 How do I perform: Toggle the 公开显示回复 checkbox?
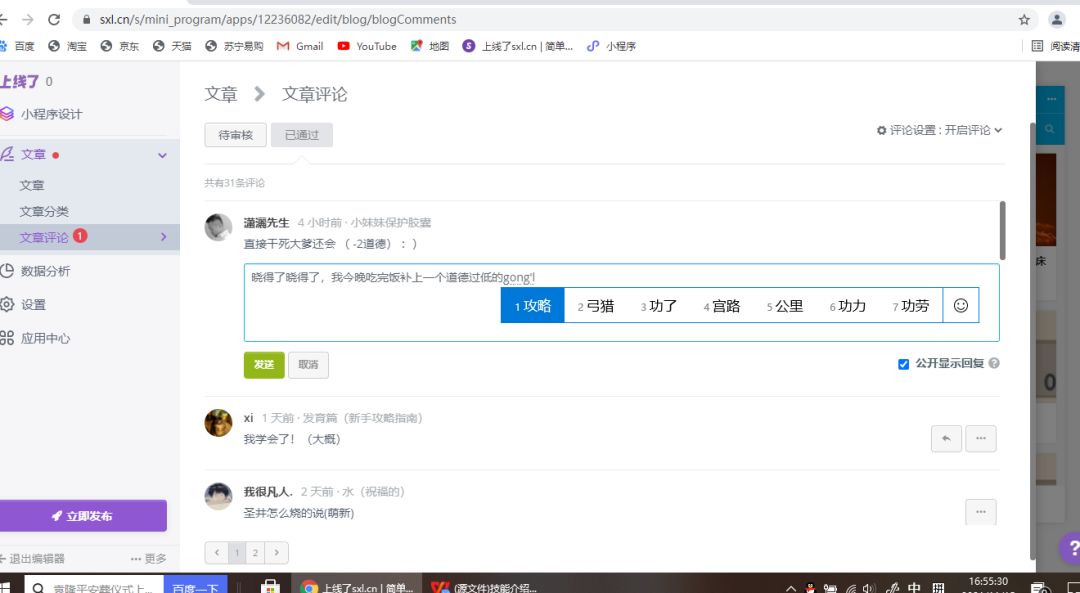pyautogui.click(x=903, y=364)
